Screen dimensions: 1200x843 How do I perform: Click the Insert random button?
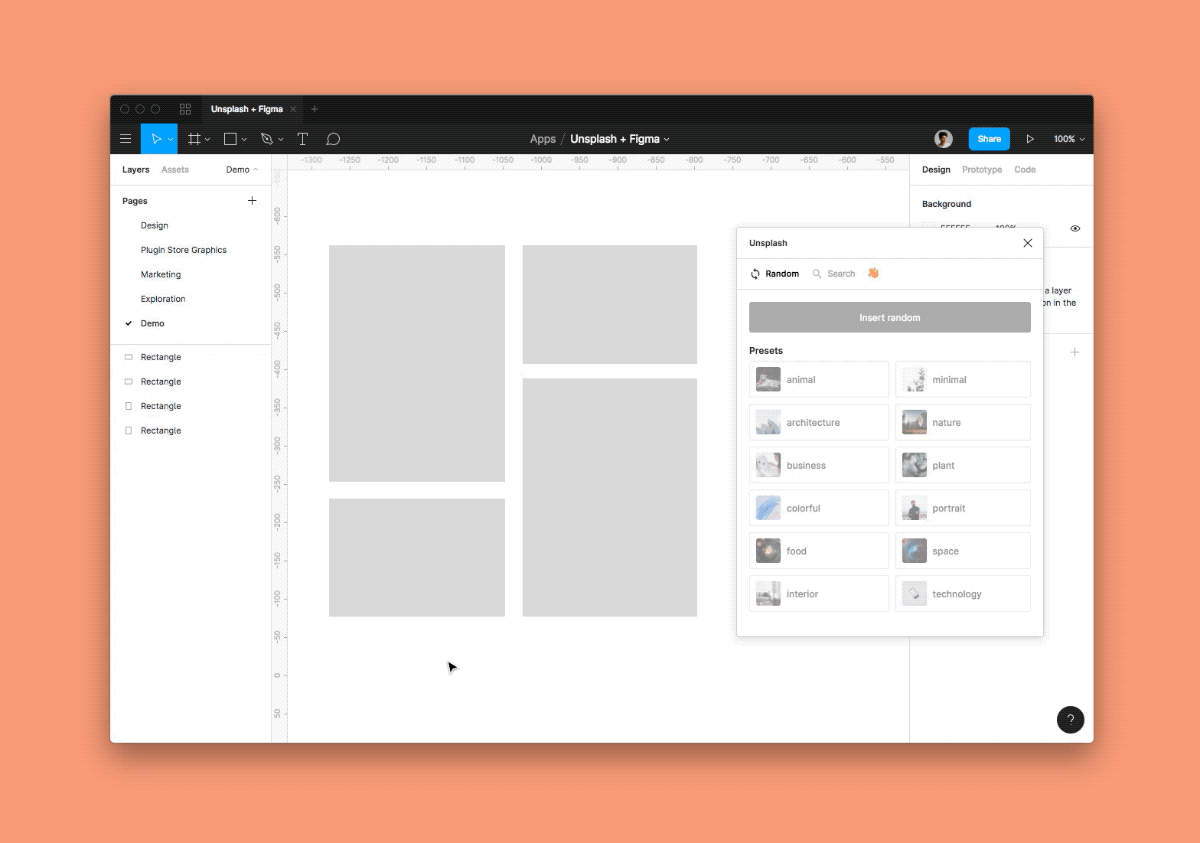890,317
